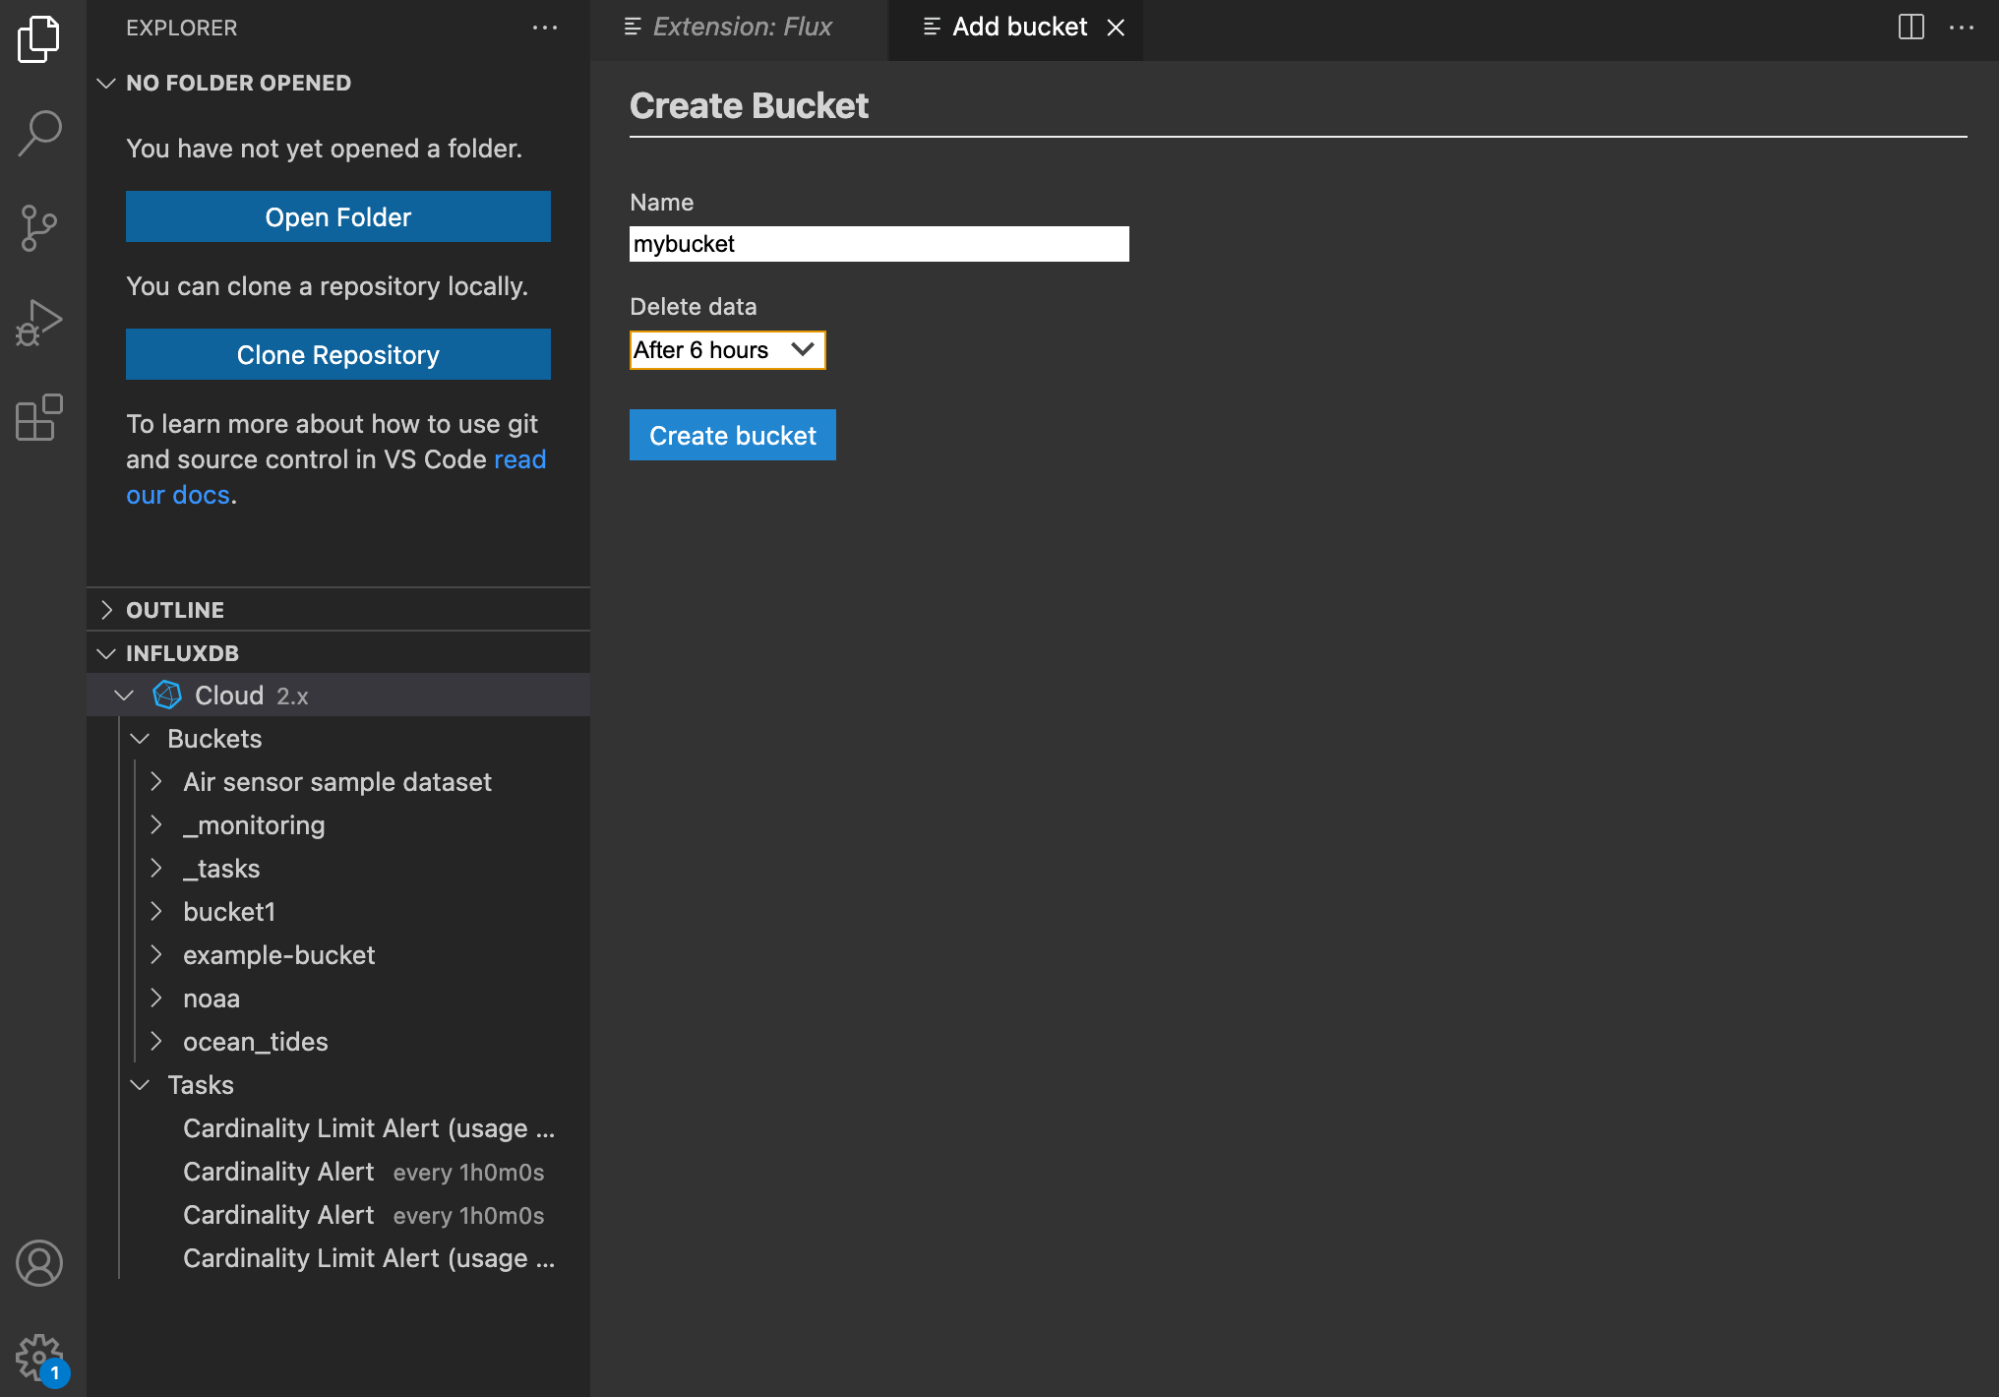This screenshot has width=1999, height=1397.
Task: Click the Split Editor icon top right
Action: [1911, 26]
